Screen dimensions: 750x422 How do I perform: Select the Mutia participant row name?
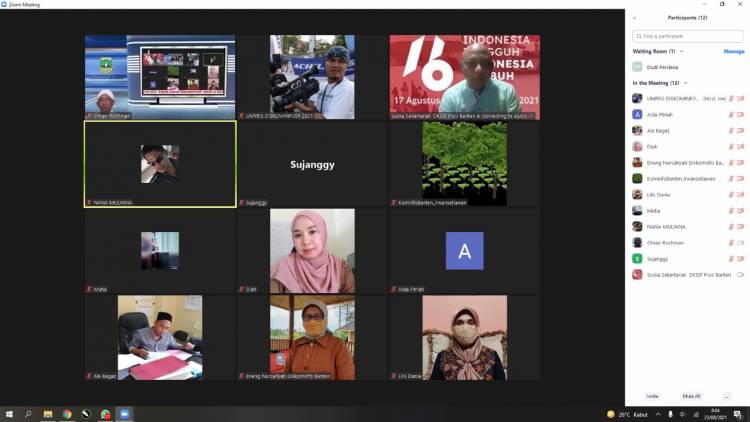(x=653, y=211)
